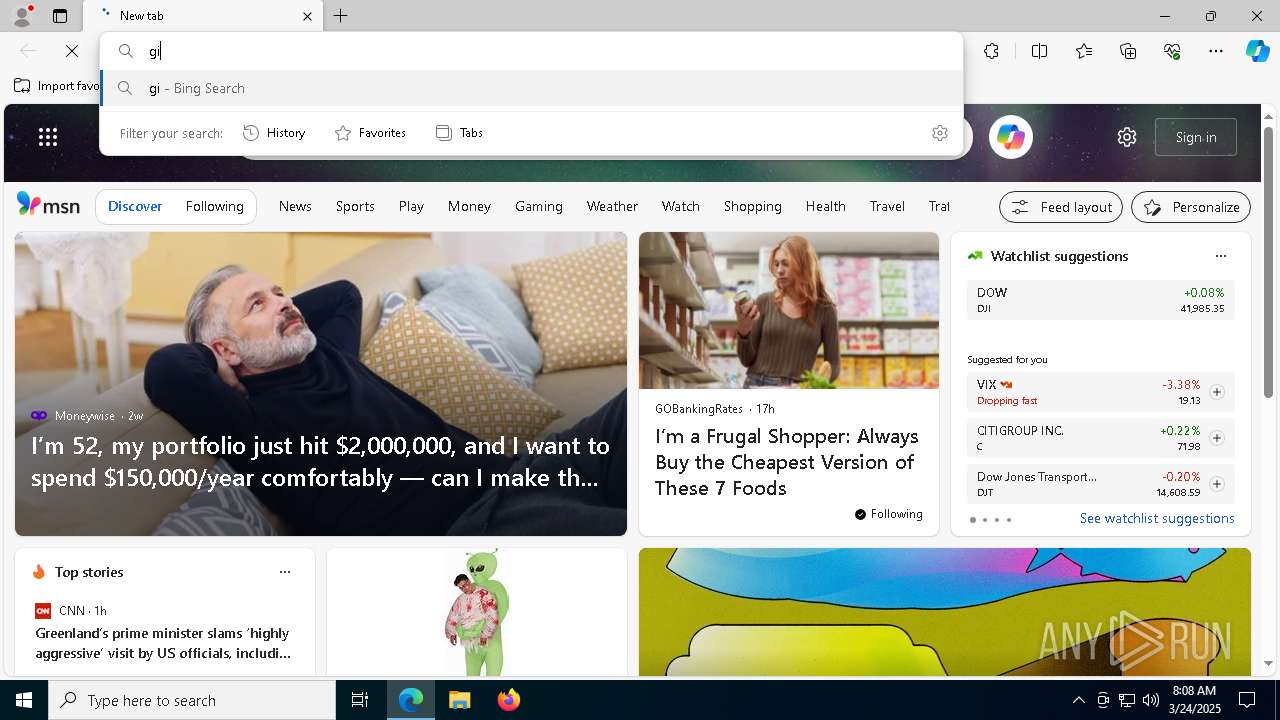Open the volume control in tray
This screenshot has height=720, width=1280.
[1151, 700]
